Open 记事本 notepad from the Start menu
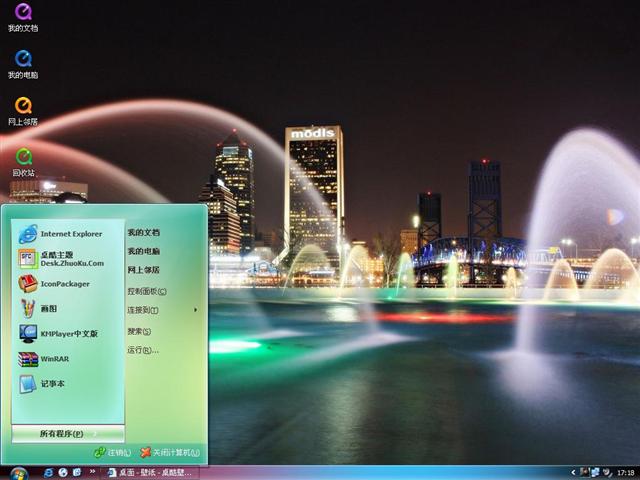Screen dimensions: 640x480 tap(50, 384)
